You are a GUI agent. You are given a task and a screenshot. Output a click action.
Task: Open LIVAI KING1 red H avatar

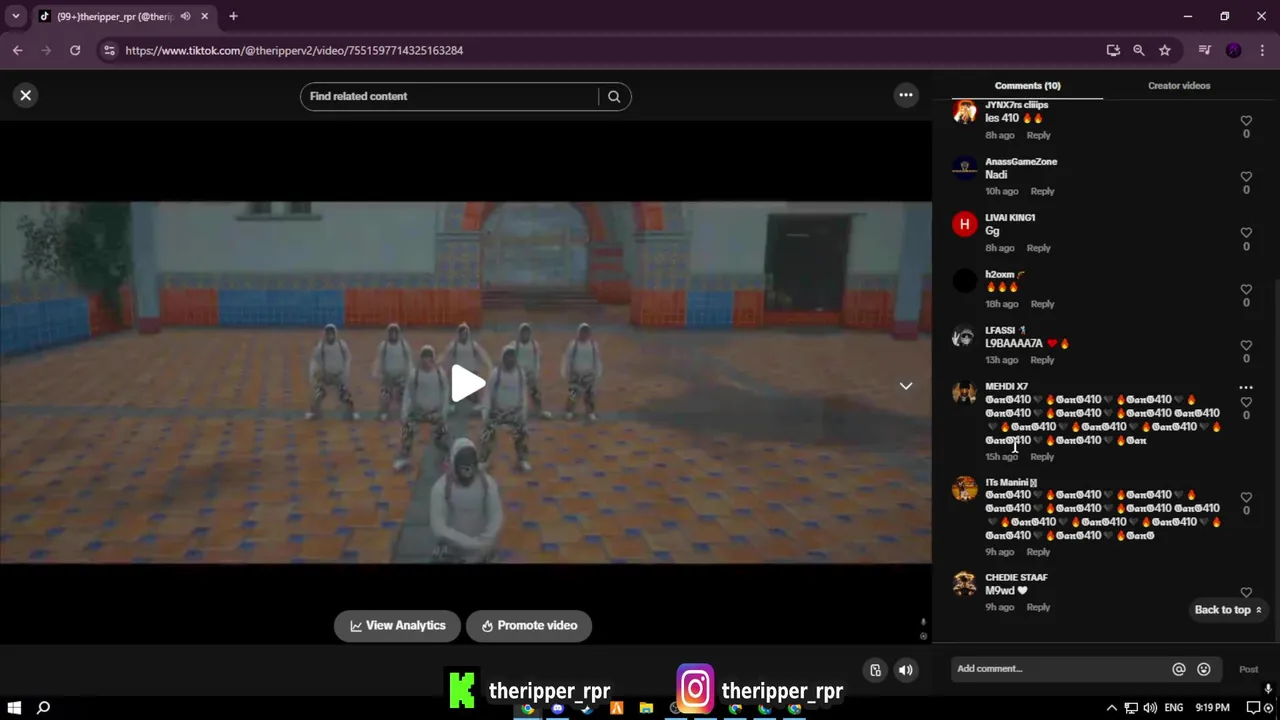click(x=964, y=224)
